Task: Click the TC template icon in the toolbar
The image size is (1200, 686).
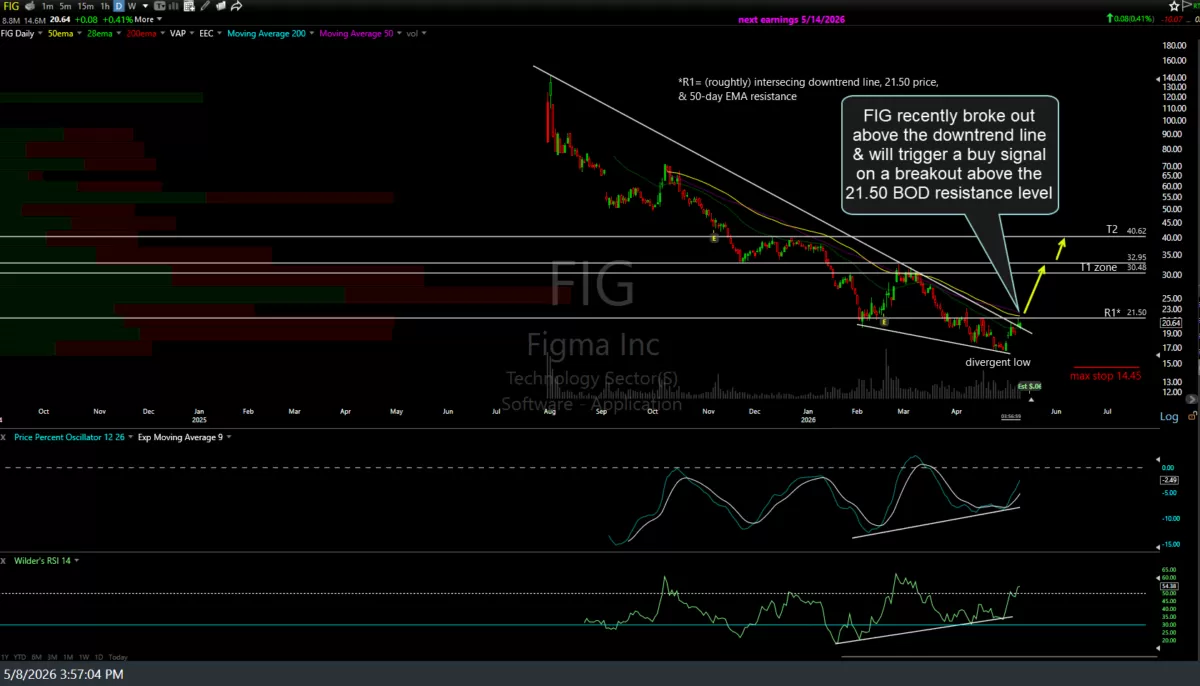Action: coord(160,6)
